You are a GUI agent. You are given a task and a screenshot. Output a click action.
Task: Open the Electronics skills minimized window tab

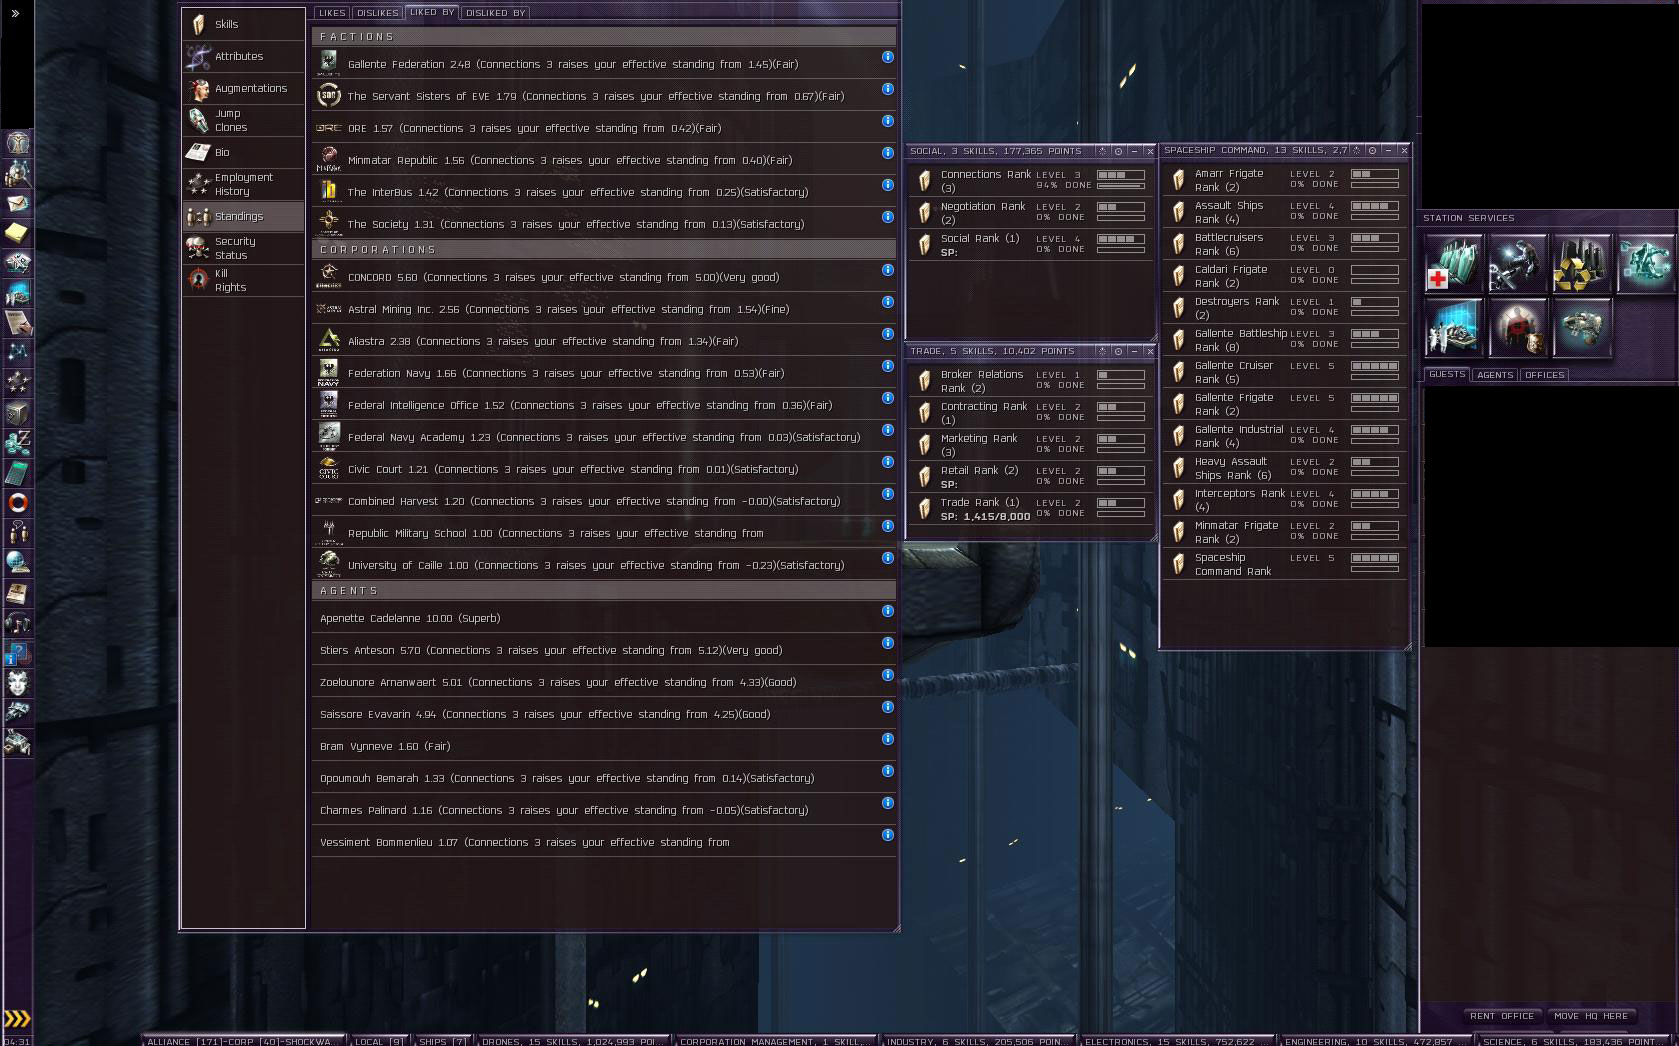[1176, 1041]
